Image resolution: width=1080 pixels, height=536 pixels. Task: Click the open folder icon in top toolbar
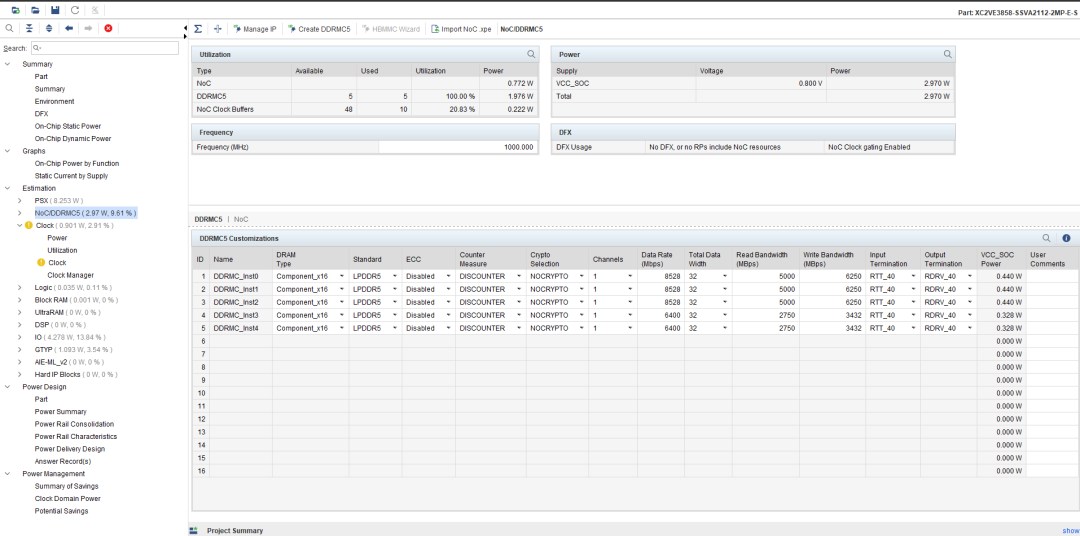[x=35, y=10]
